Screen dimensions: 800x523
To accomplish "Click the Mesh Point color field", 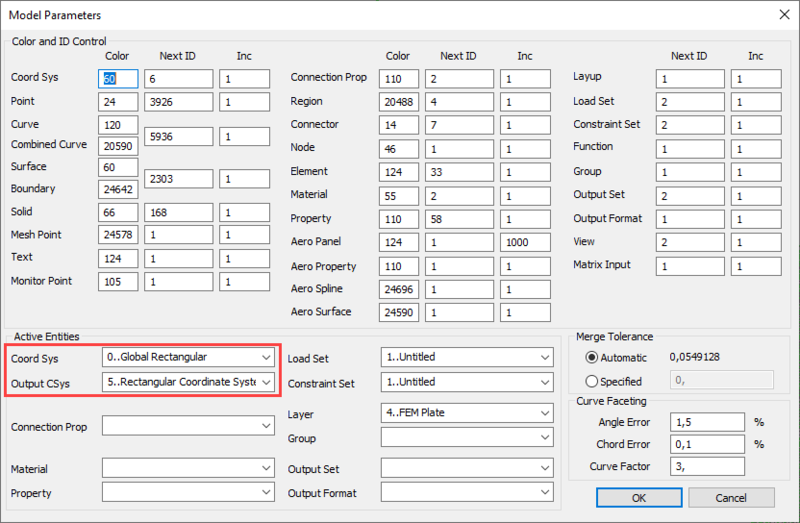I will pyautogui.click(x=118, y=235).
